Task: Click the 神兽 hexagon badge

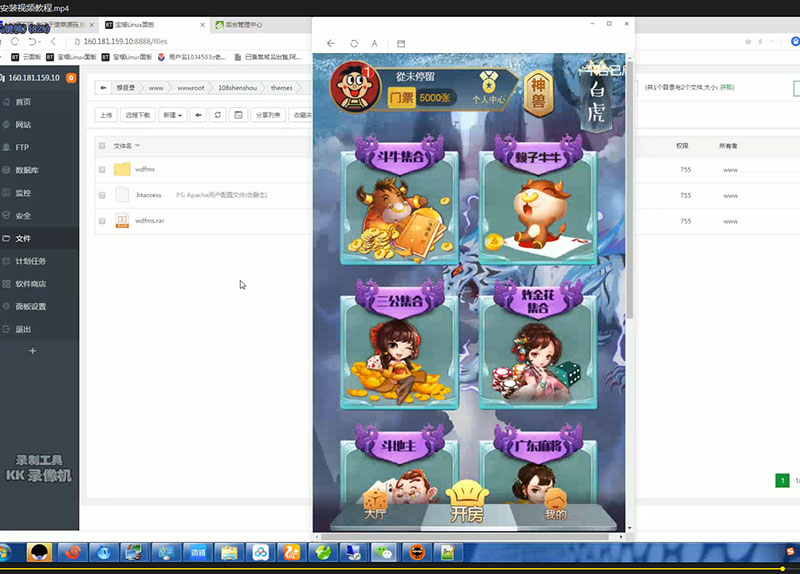Action: [x=538, y=92]
